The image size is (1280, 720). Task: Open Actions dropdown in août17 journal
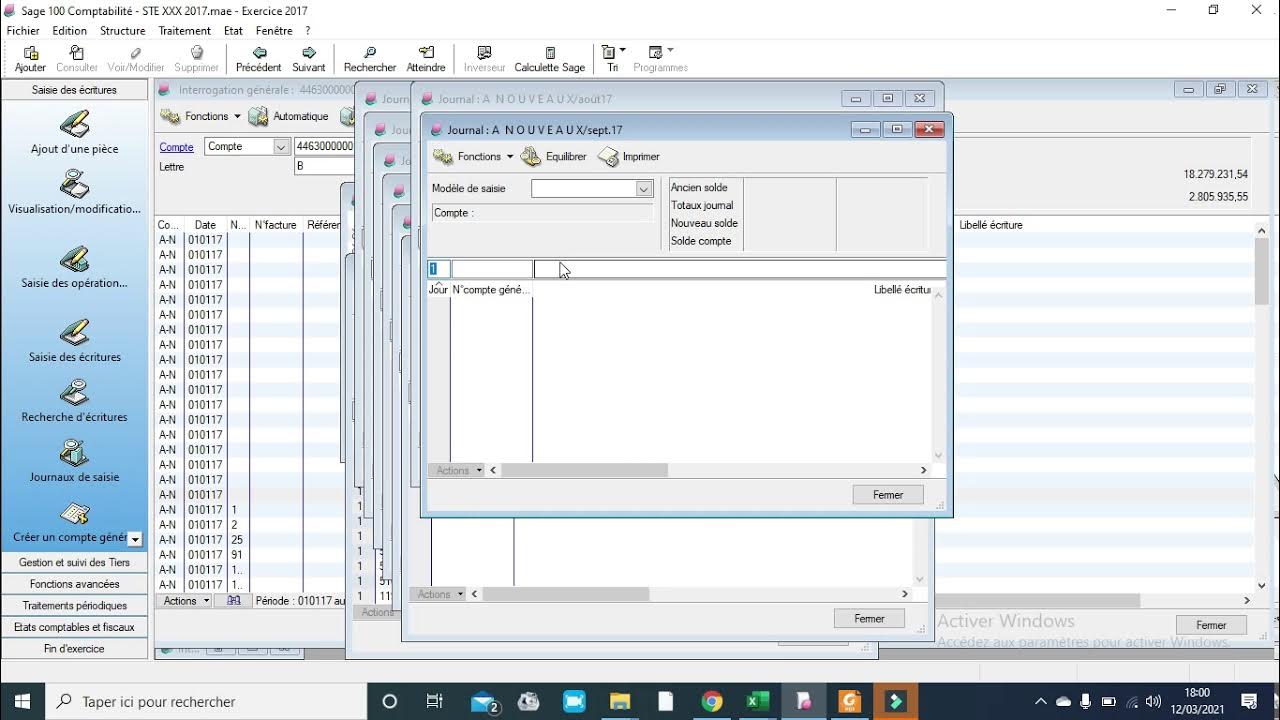(x=439, y=594)
